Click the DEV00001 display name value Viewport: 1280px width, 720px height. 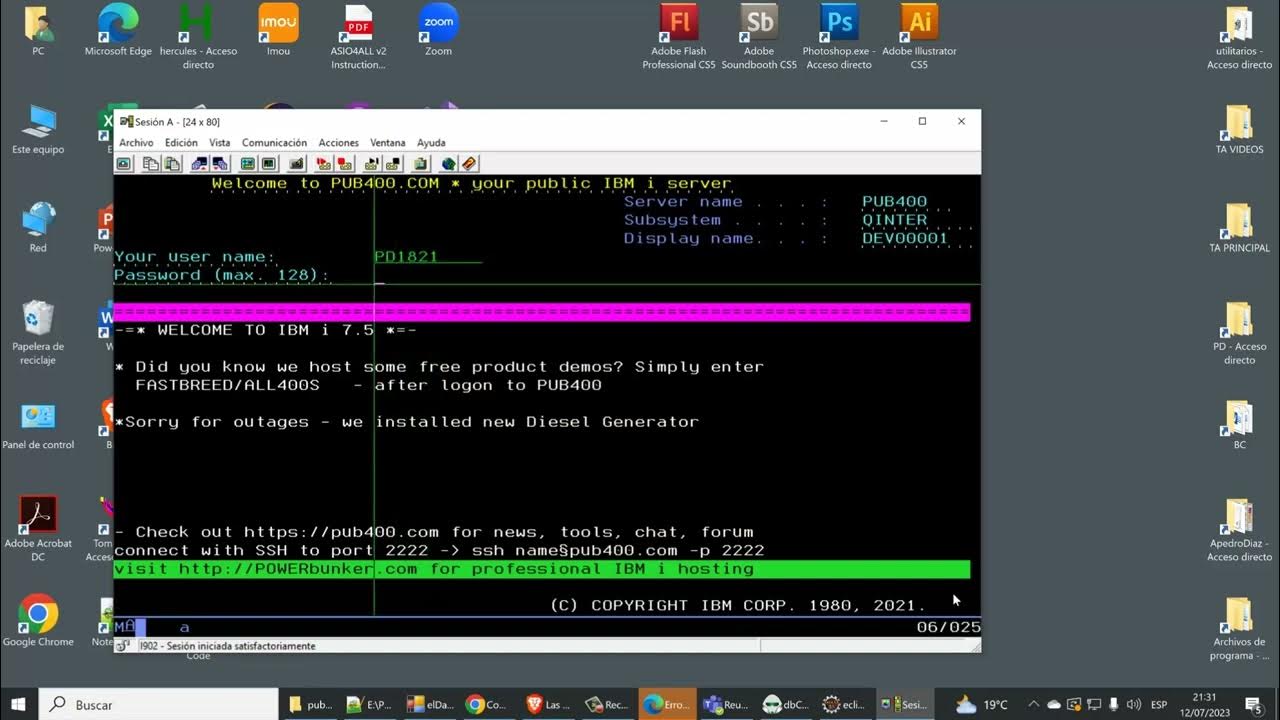[x=905, y=238]
